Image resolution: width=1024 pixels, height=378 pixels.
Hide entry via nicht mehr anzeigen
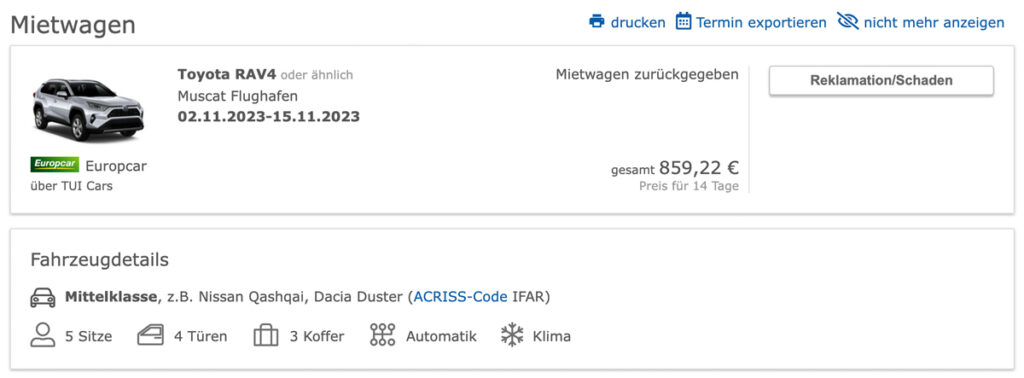pyautogui.click(x=934, y=22)
